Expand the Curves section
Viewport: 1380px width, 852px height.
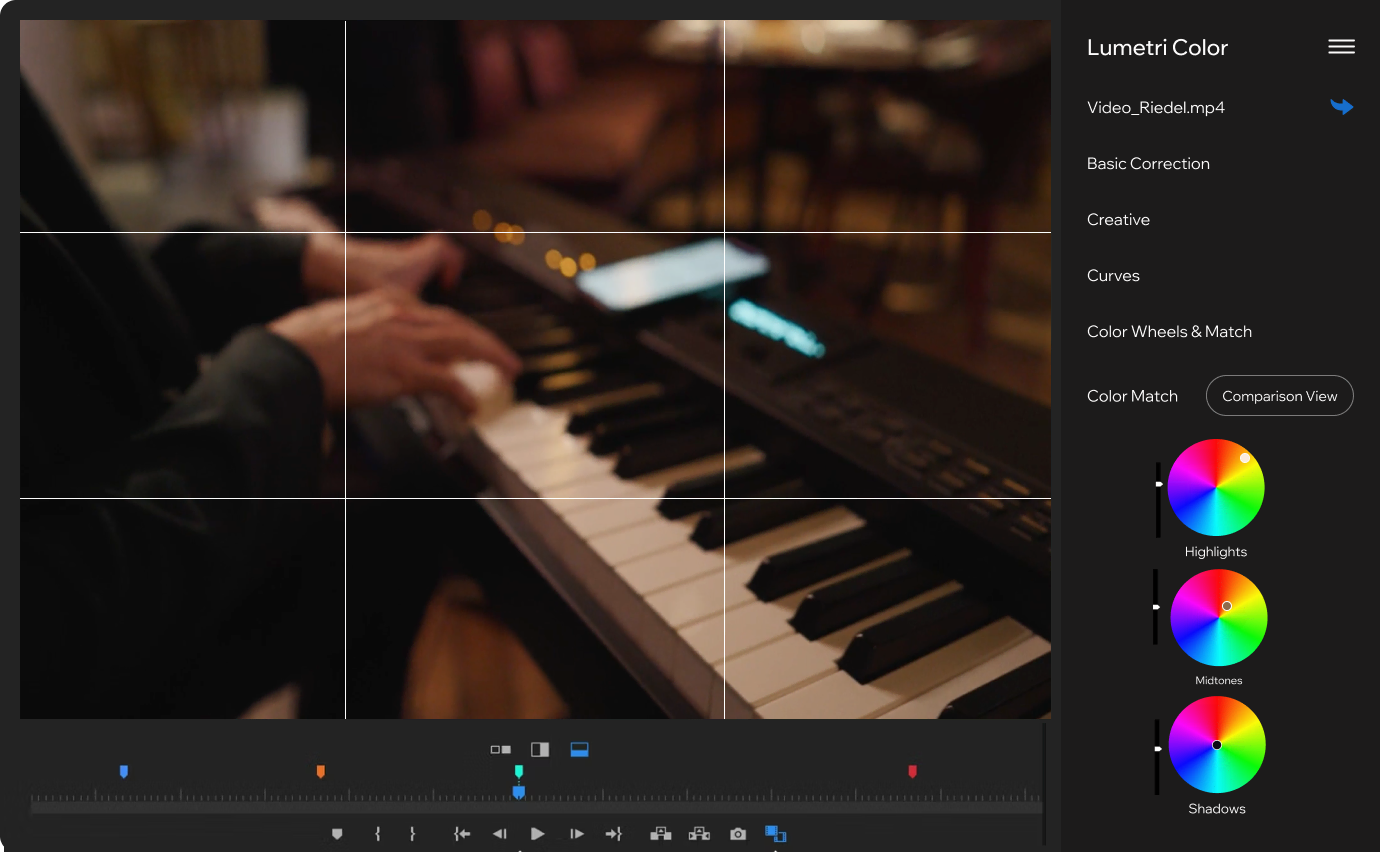[x=1113, y=275]
